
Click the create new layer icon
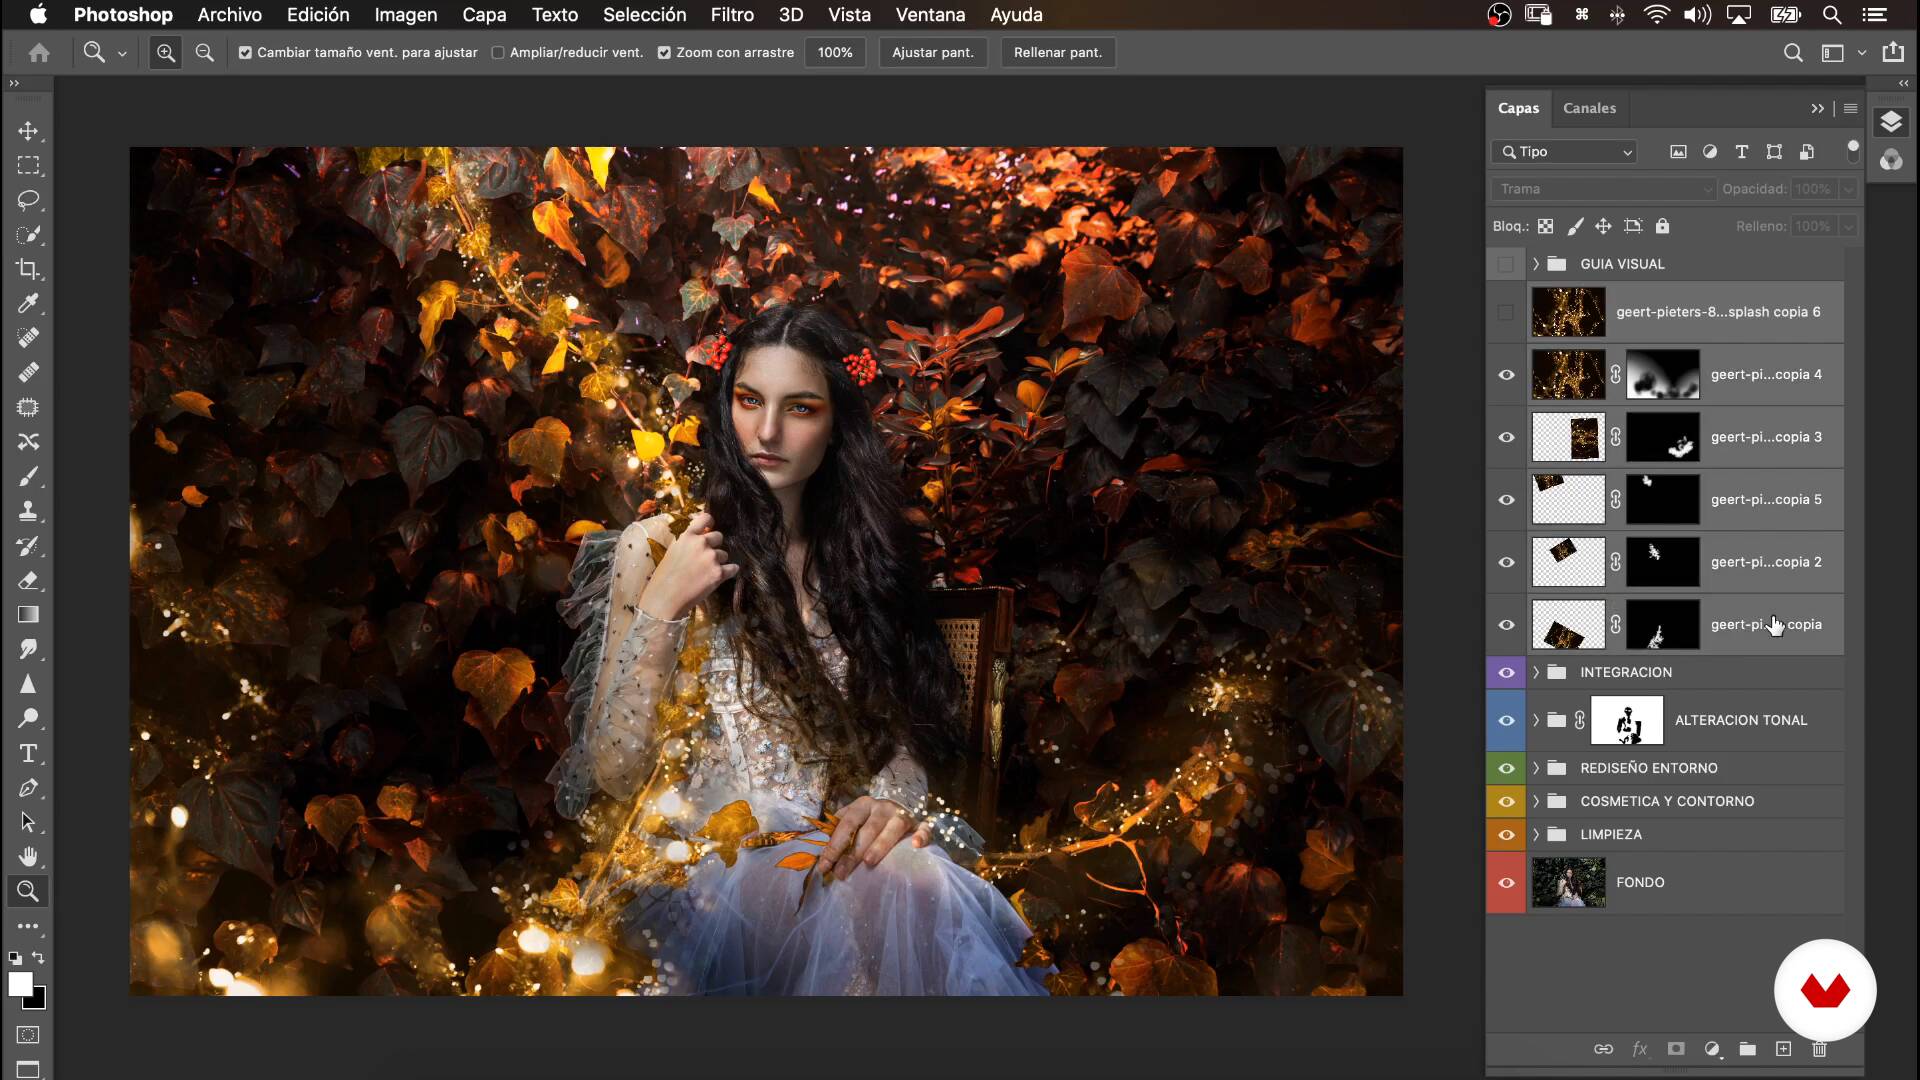1783,1049
